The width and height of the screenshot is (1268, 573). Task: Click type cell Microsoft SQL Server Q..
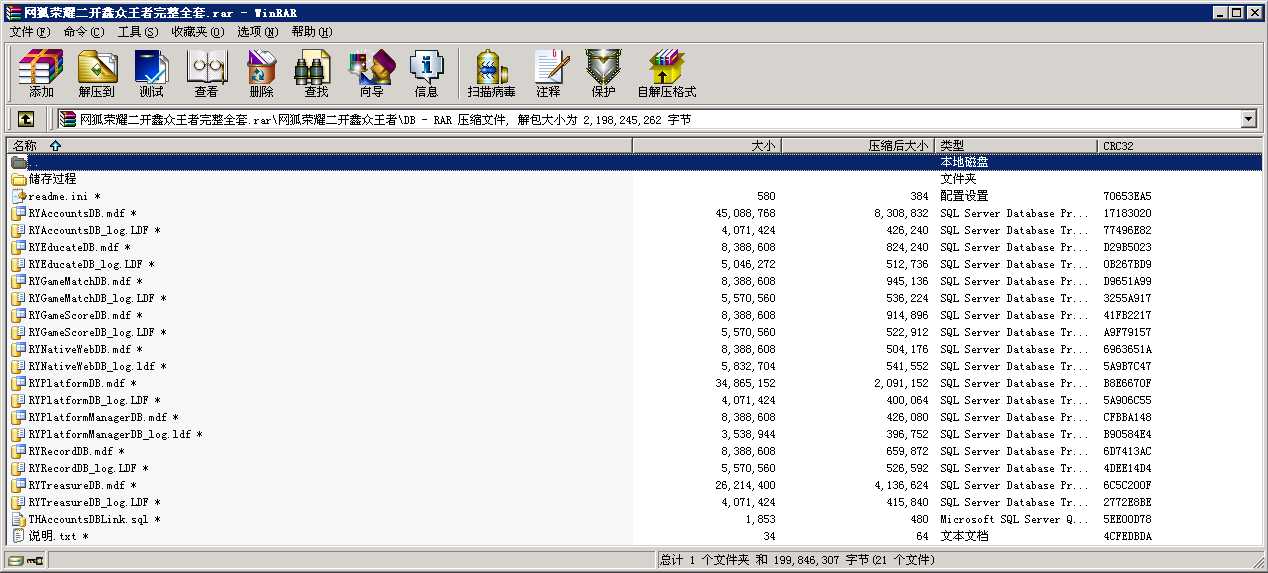[x=1013, y=519]
